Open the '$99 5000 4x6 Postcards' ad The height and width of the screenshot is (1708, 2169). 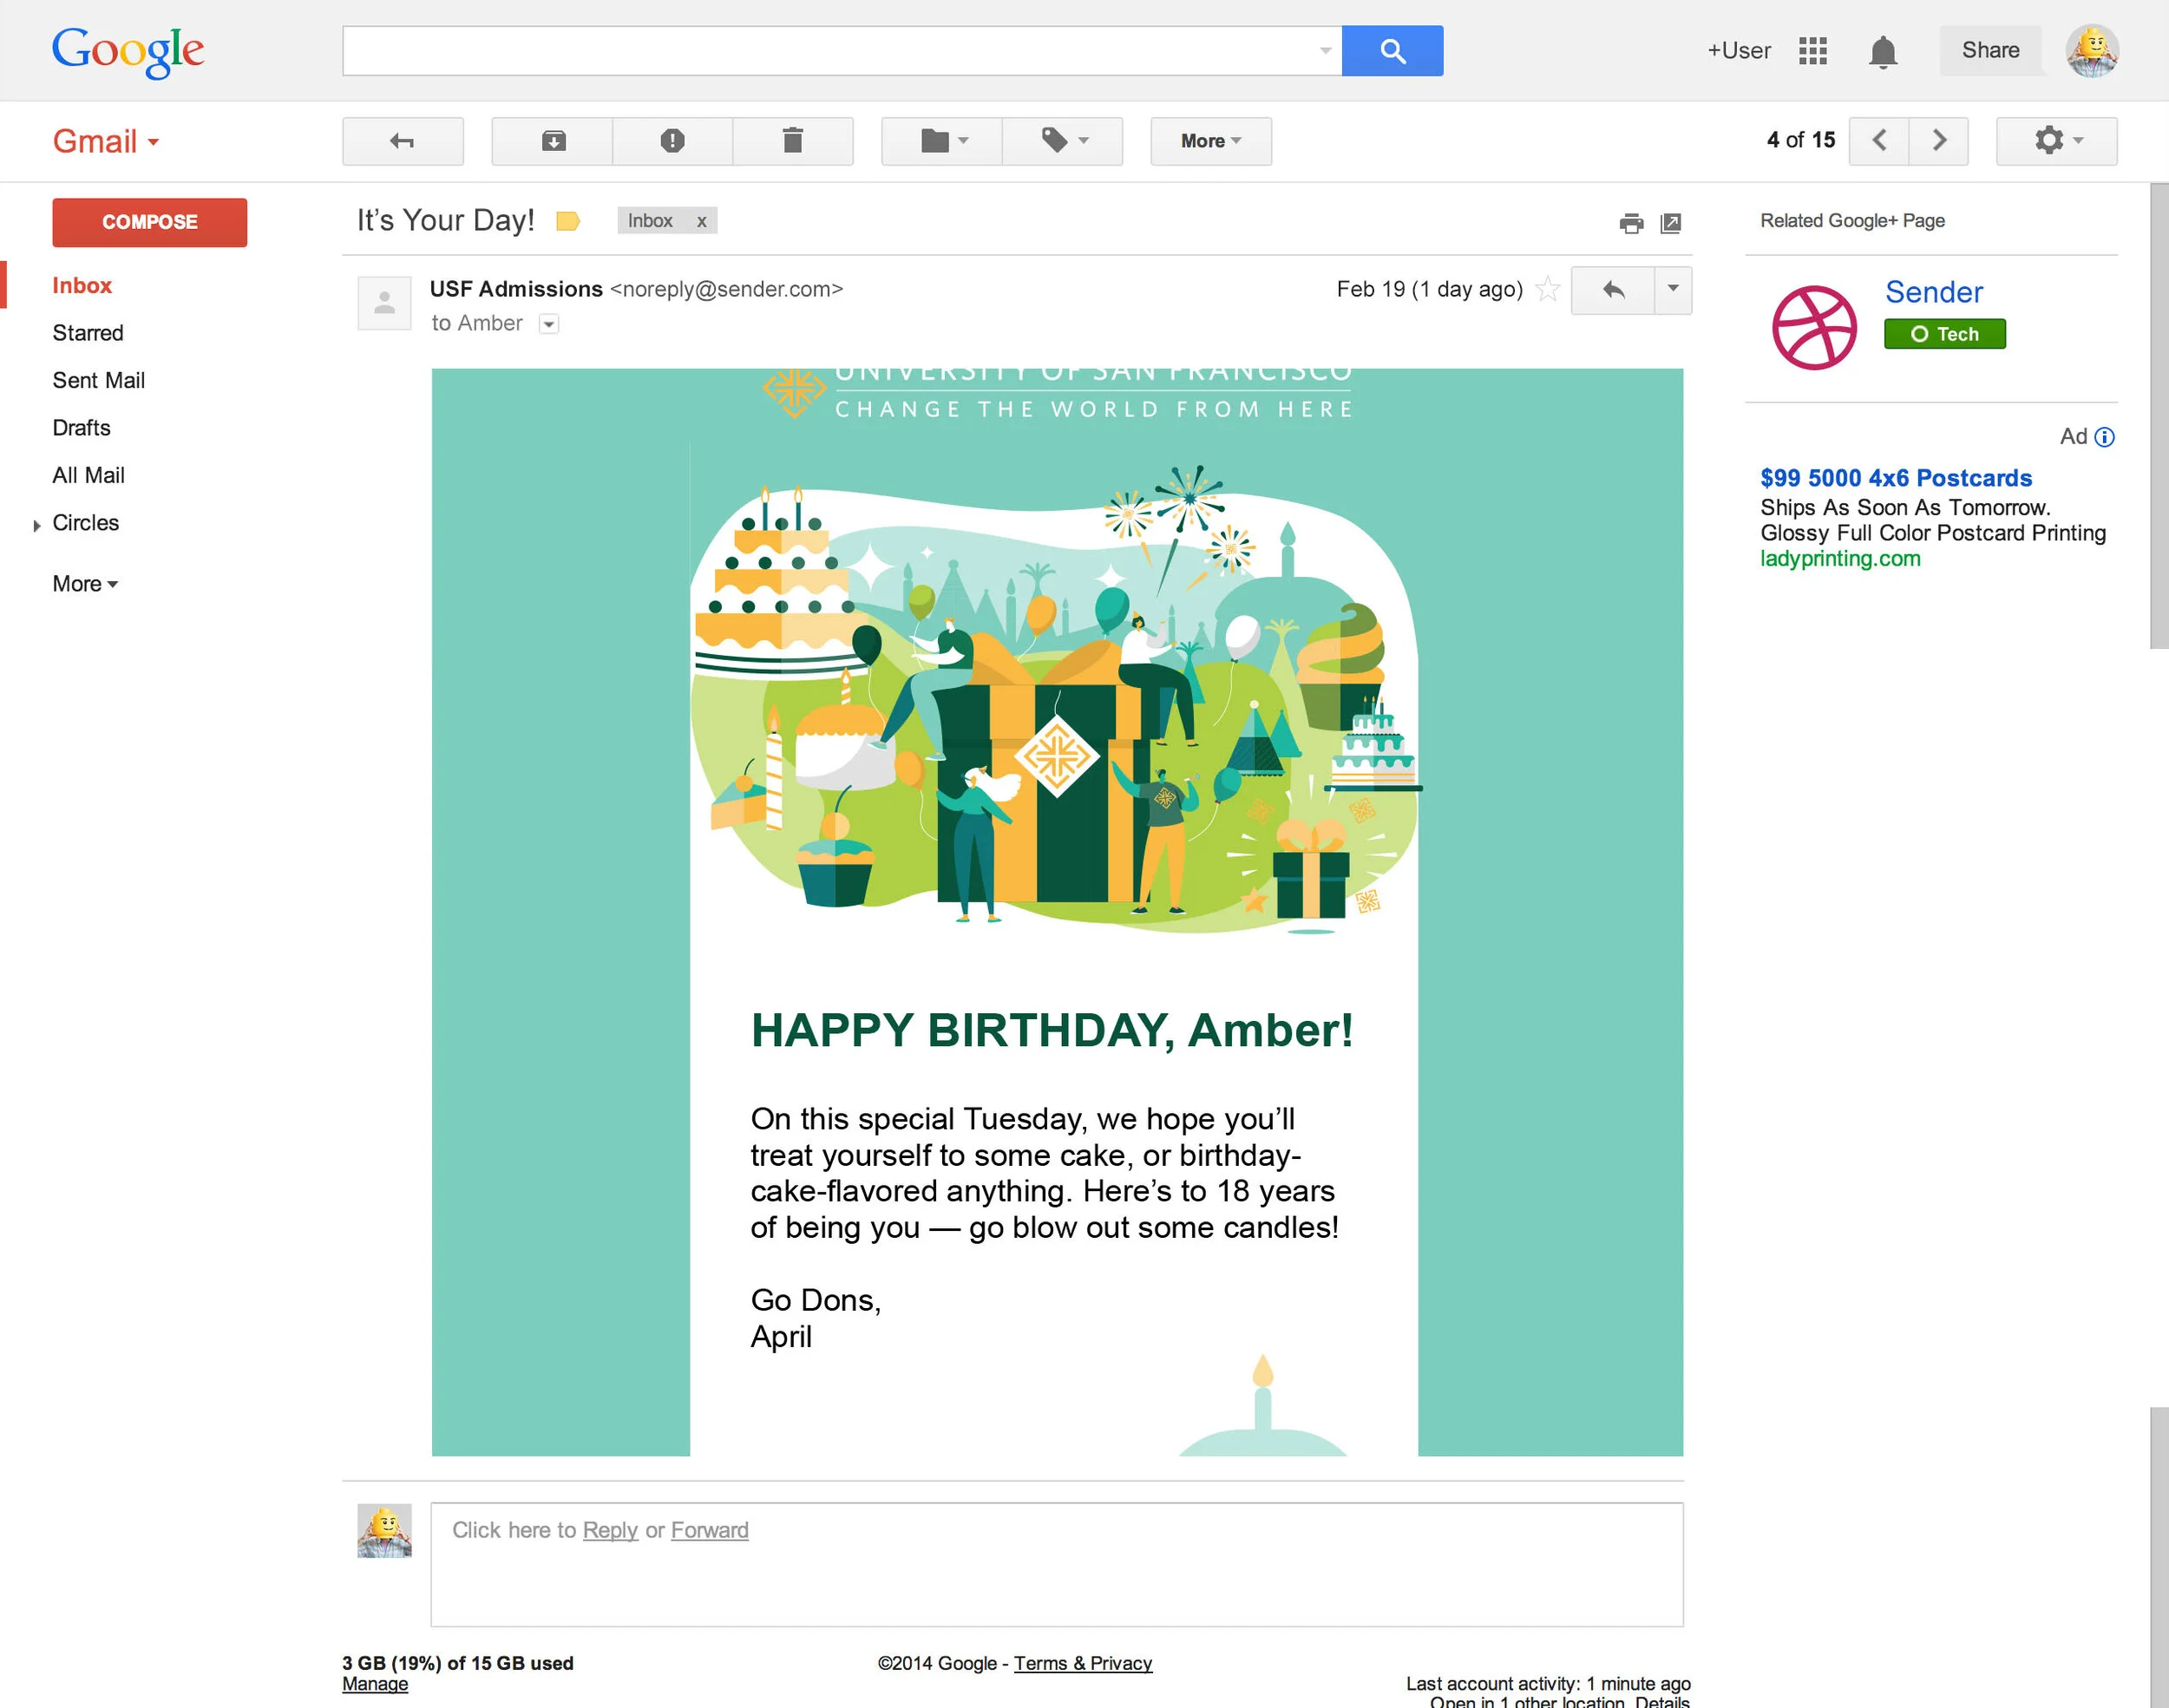point(1896,478)
